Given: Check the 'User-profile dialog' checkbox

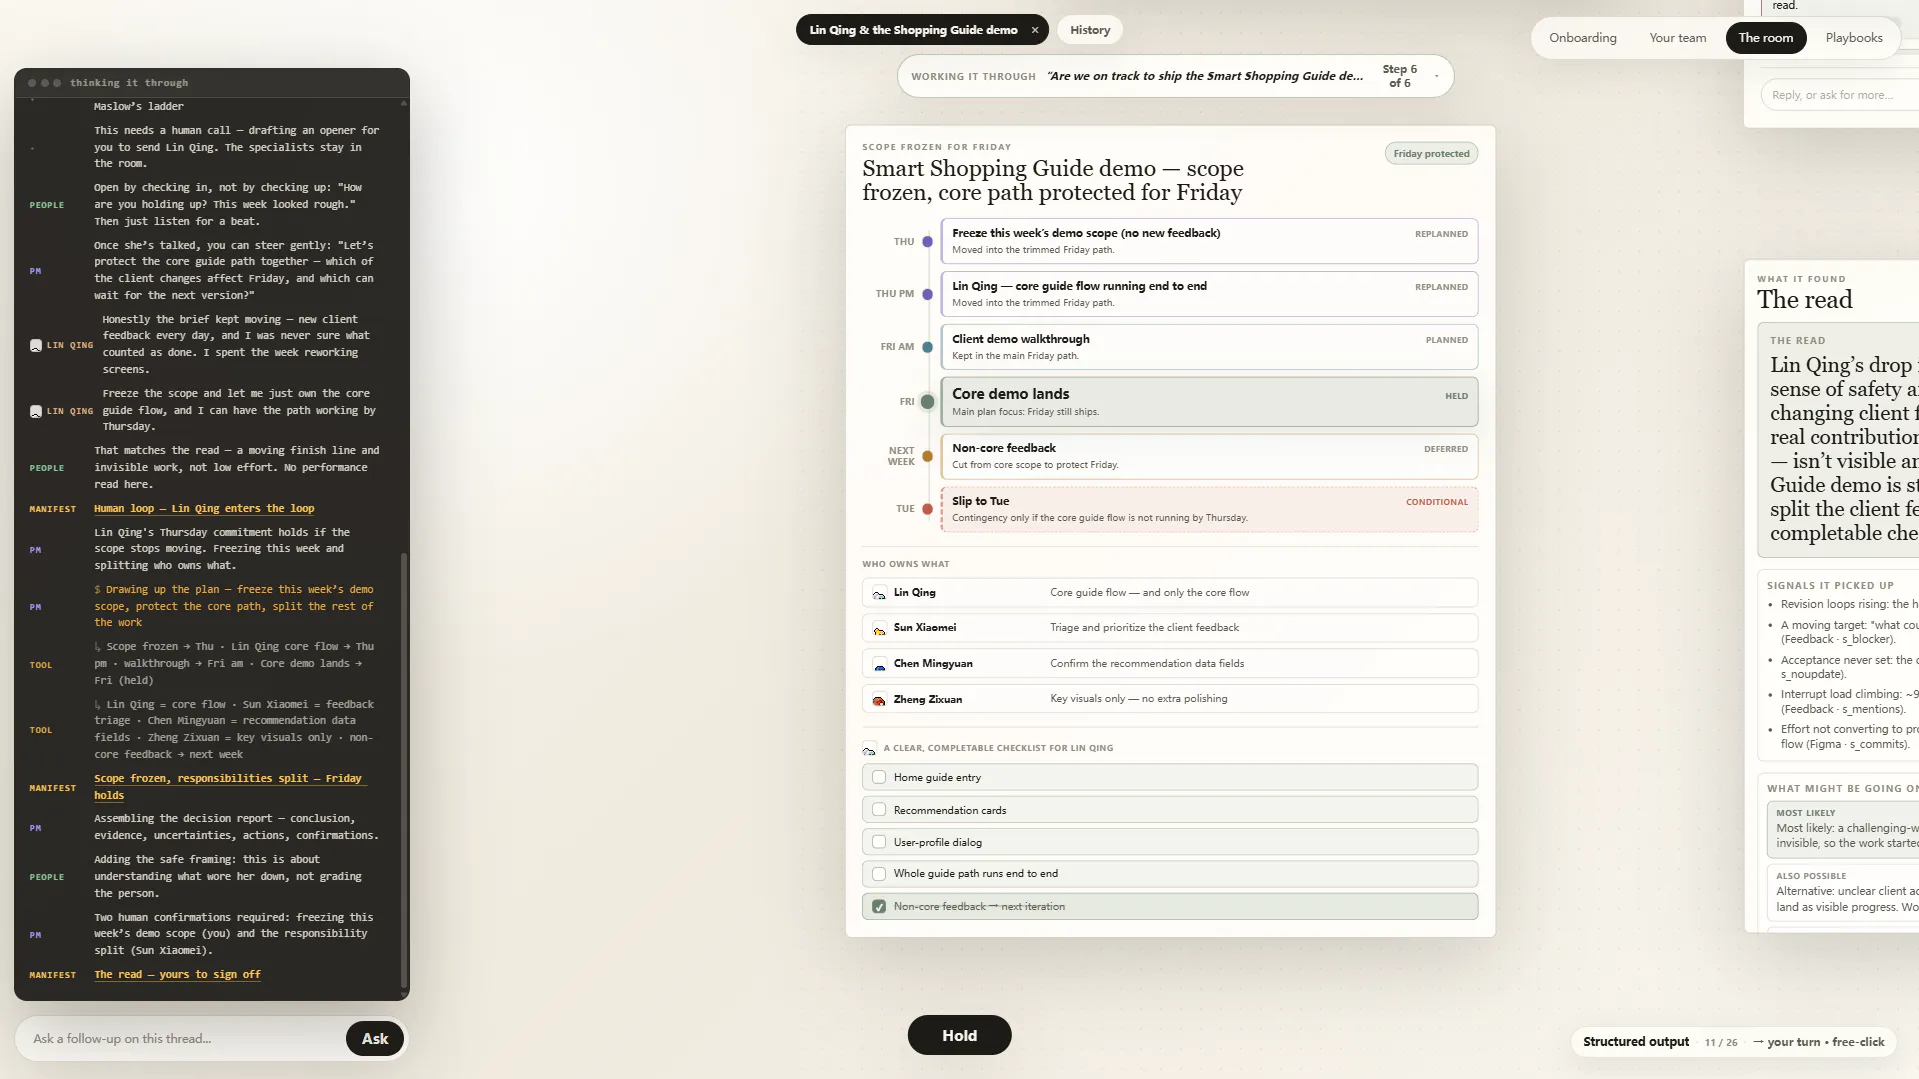Looking at the screenshot, I should point(879,842).
